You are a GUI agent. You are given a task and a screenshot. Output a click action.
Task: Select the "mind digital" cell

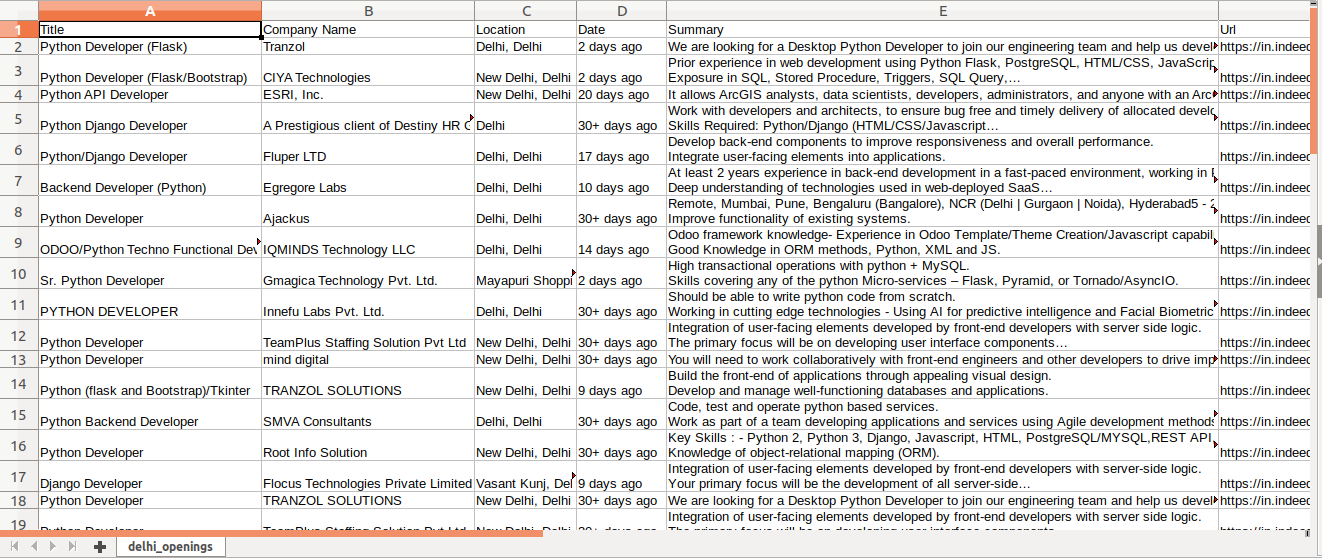pyautogui.click(x=368, y=359)
